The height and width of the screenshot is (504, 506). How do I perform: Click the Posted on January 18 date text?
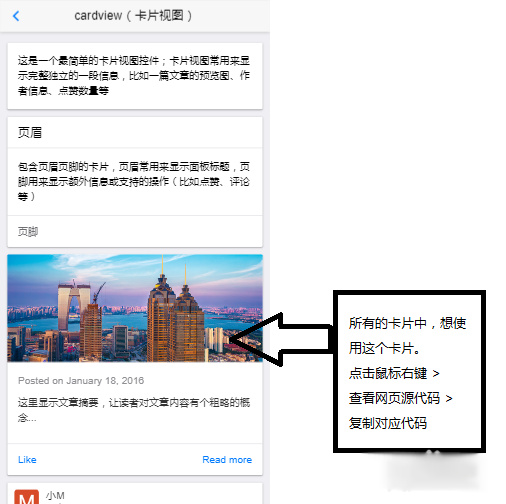coord(81,381)
